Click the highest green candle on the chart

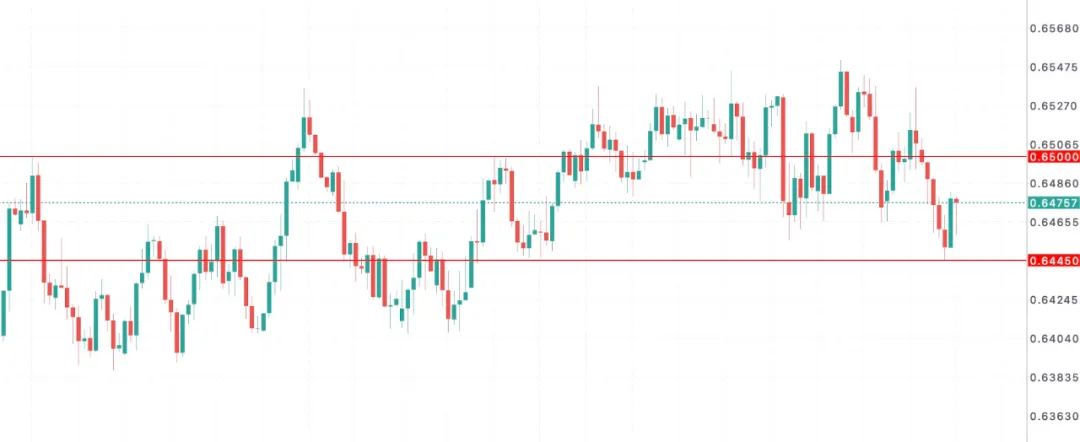(x=843, y=90)
